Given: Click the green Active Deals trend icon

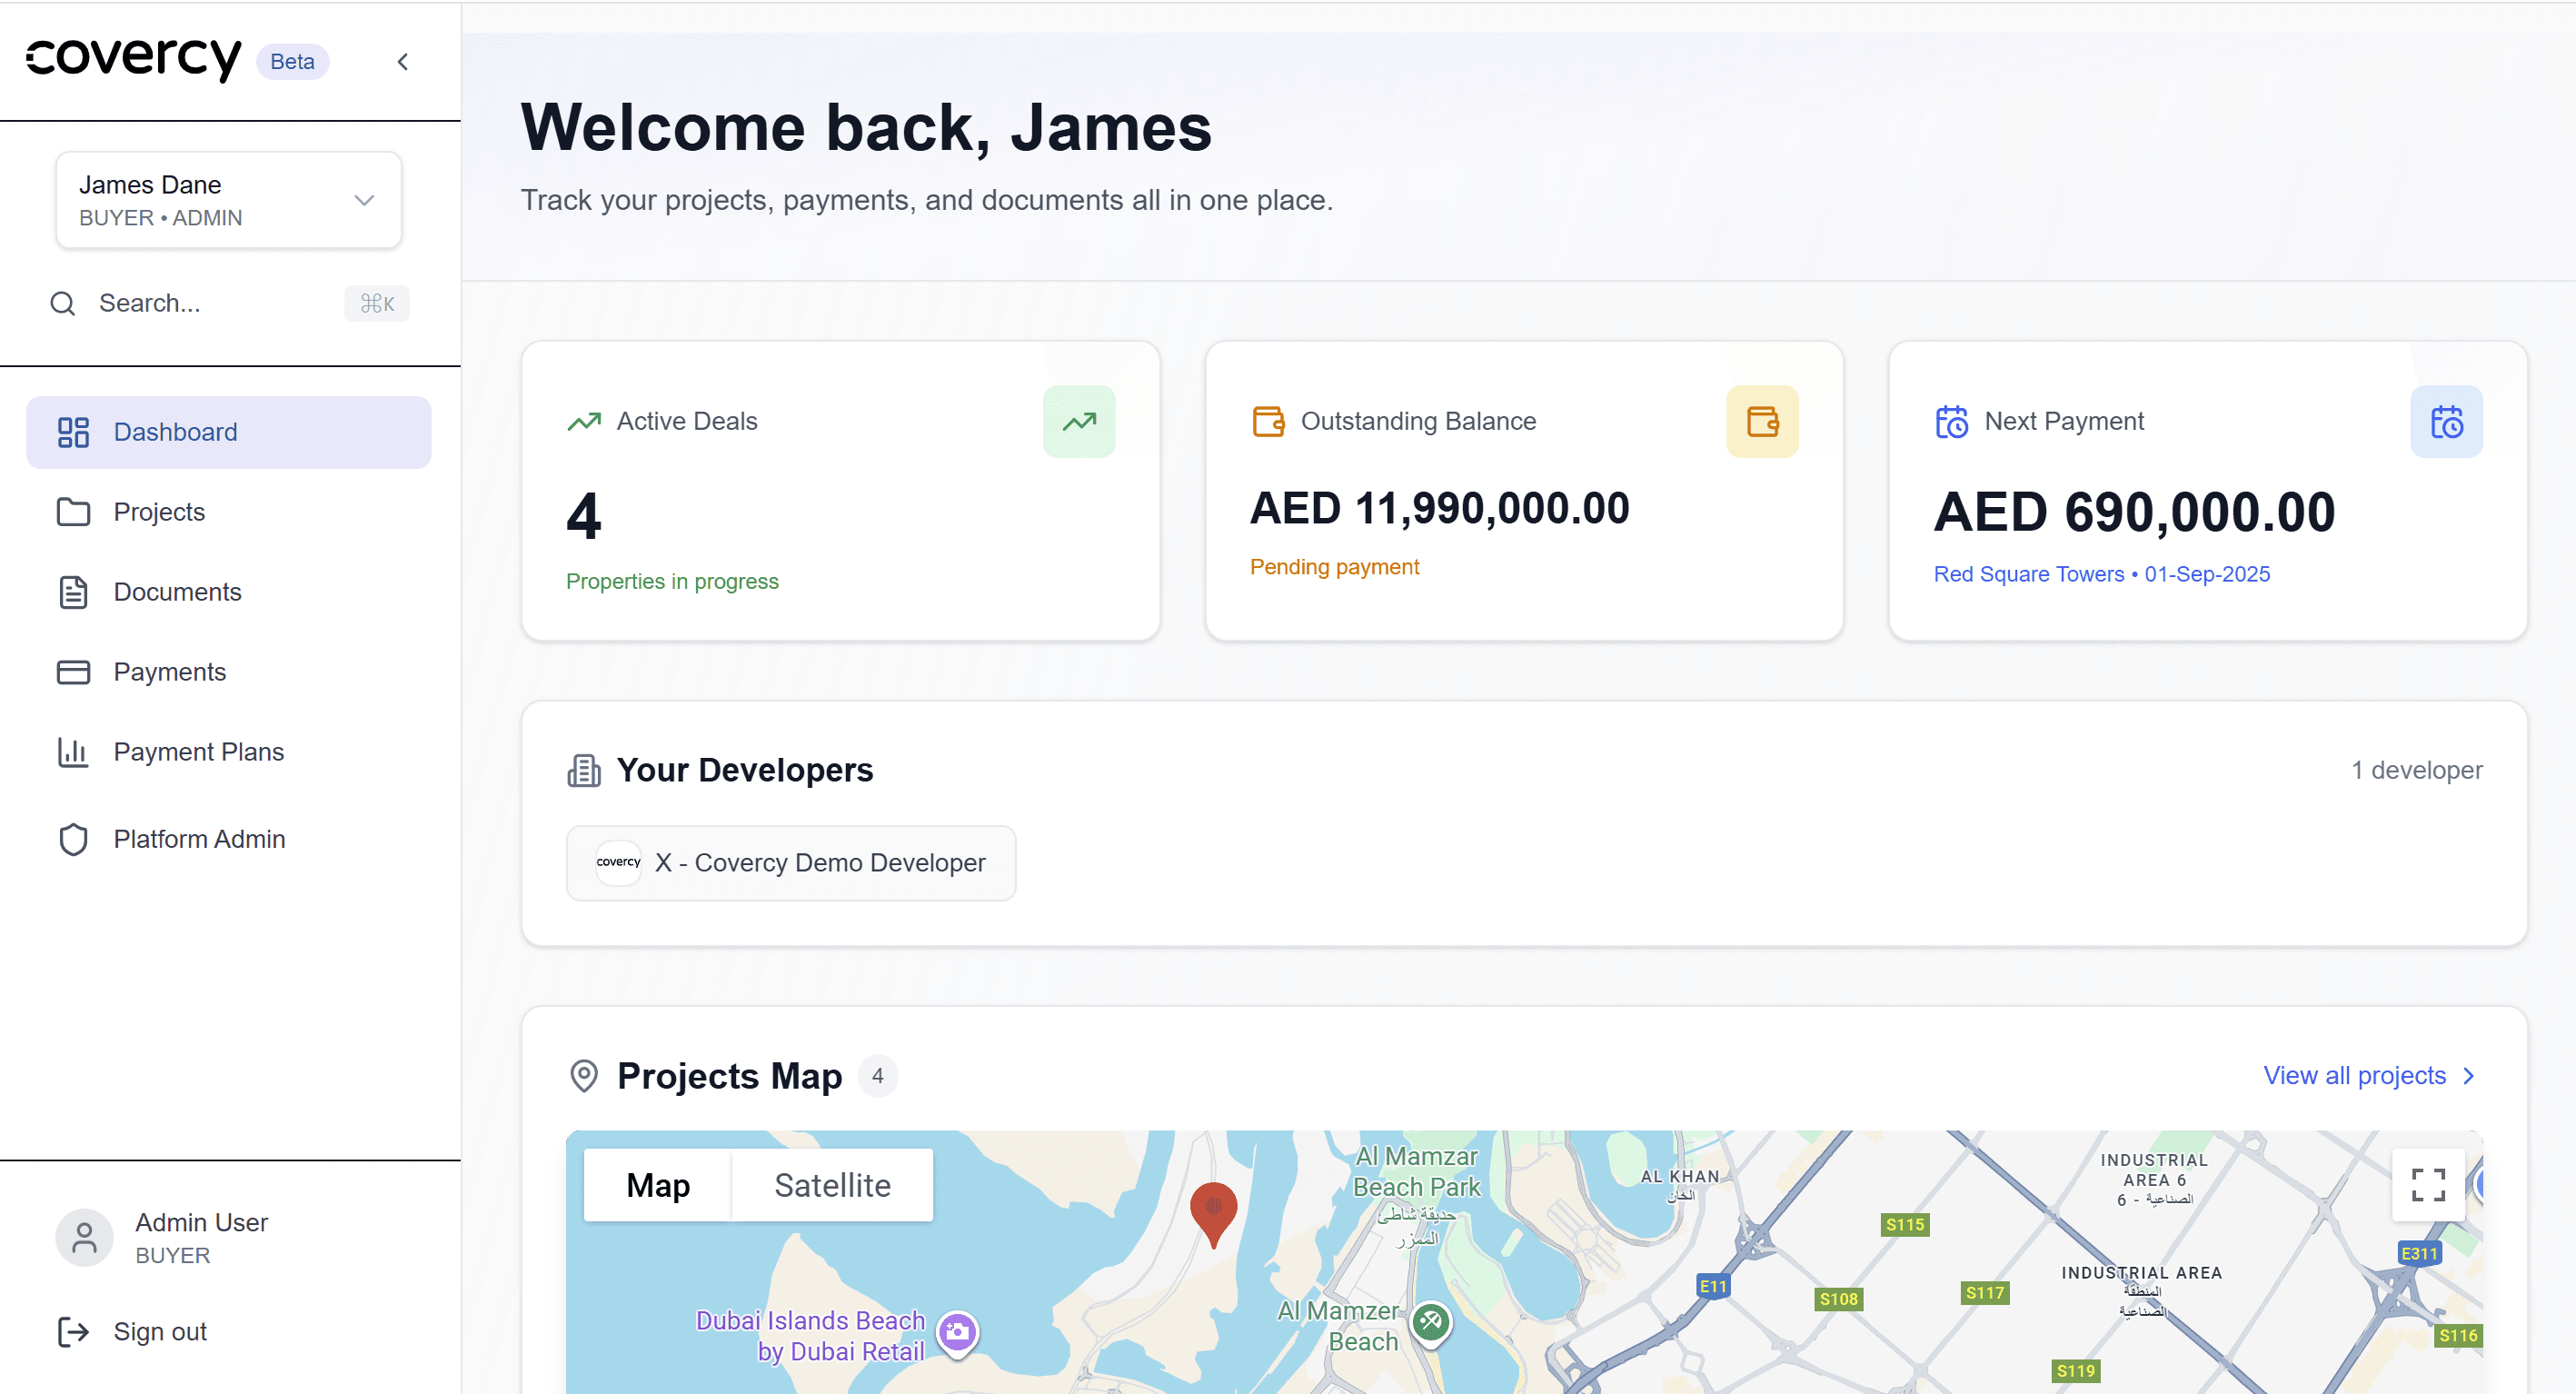Looking at the screenshot, I should [x=1078, y=421].
